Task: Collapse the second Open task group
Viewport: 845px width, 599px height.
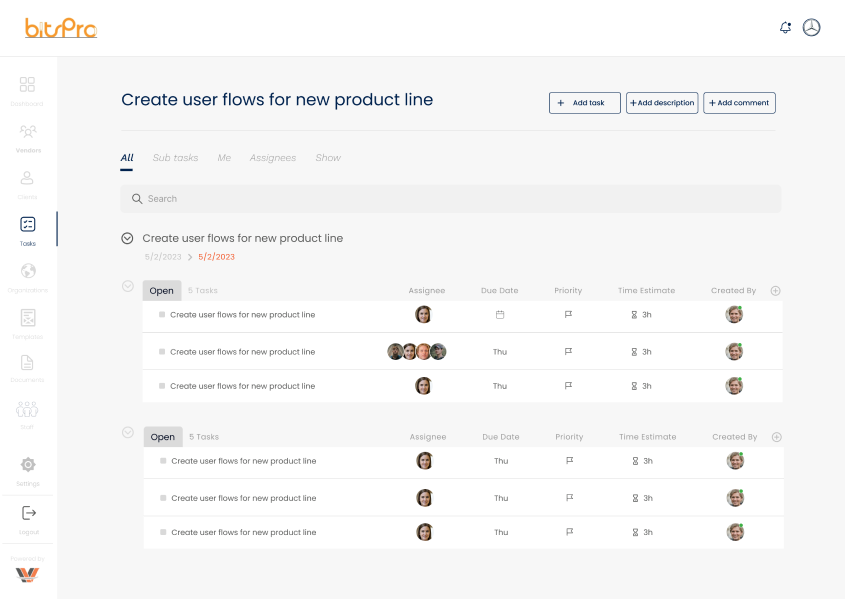Action: (x=128, y=433)
